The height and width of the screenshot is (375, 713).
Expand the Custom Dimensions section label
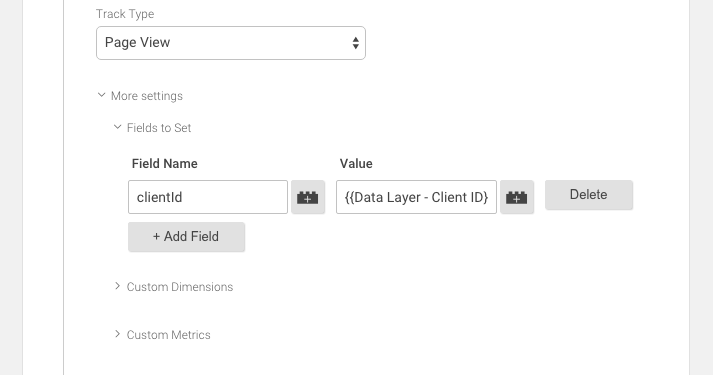(x=180, y=287)
